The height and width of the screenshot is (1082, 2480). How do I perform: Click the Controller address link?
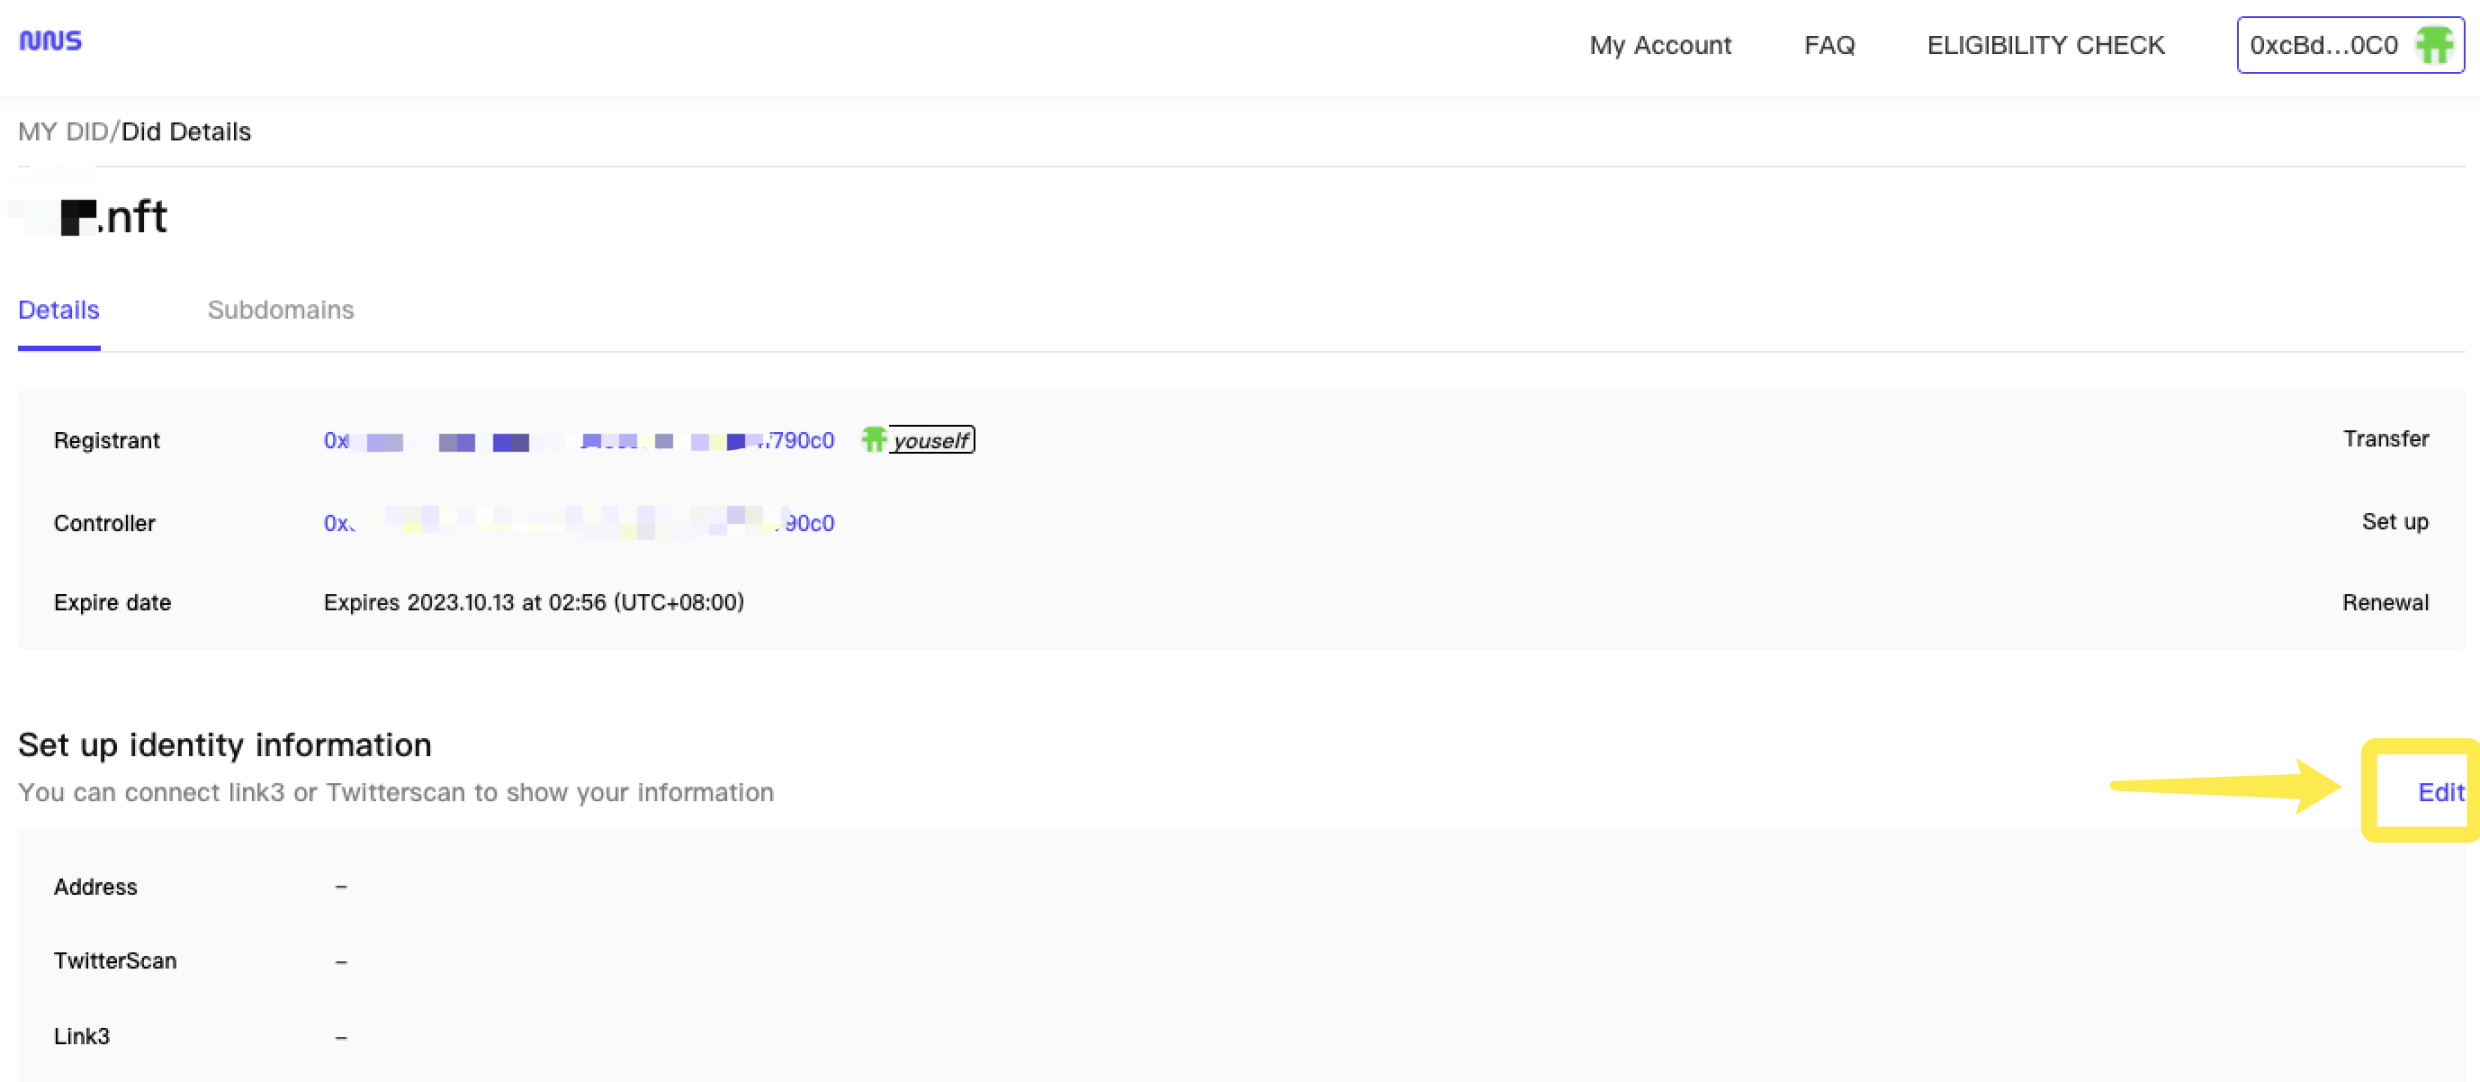578,522
